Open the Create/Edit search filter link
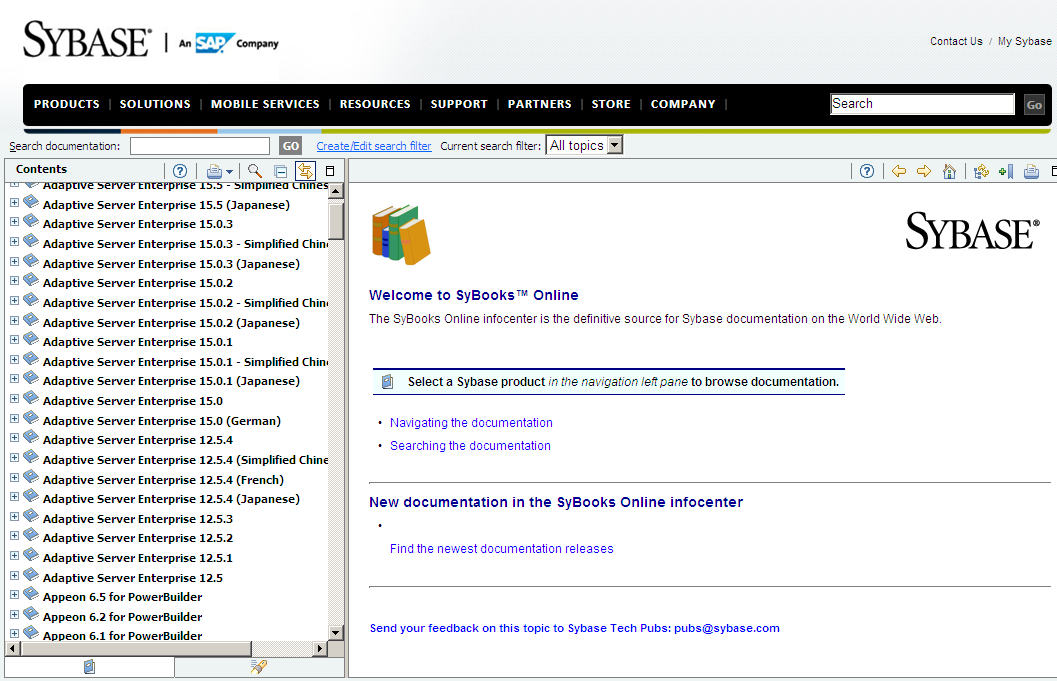Viewport: 1057px width, 681px height. 373,146
